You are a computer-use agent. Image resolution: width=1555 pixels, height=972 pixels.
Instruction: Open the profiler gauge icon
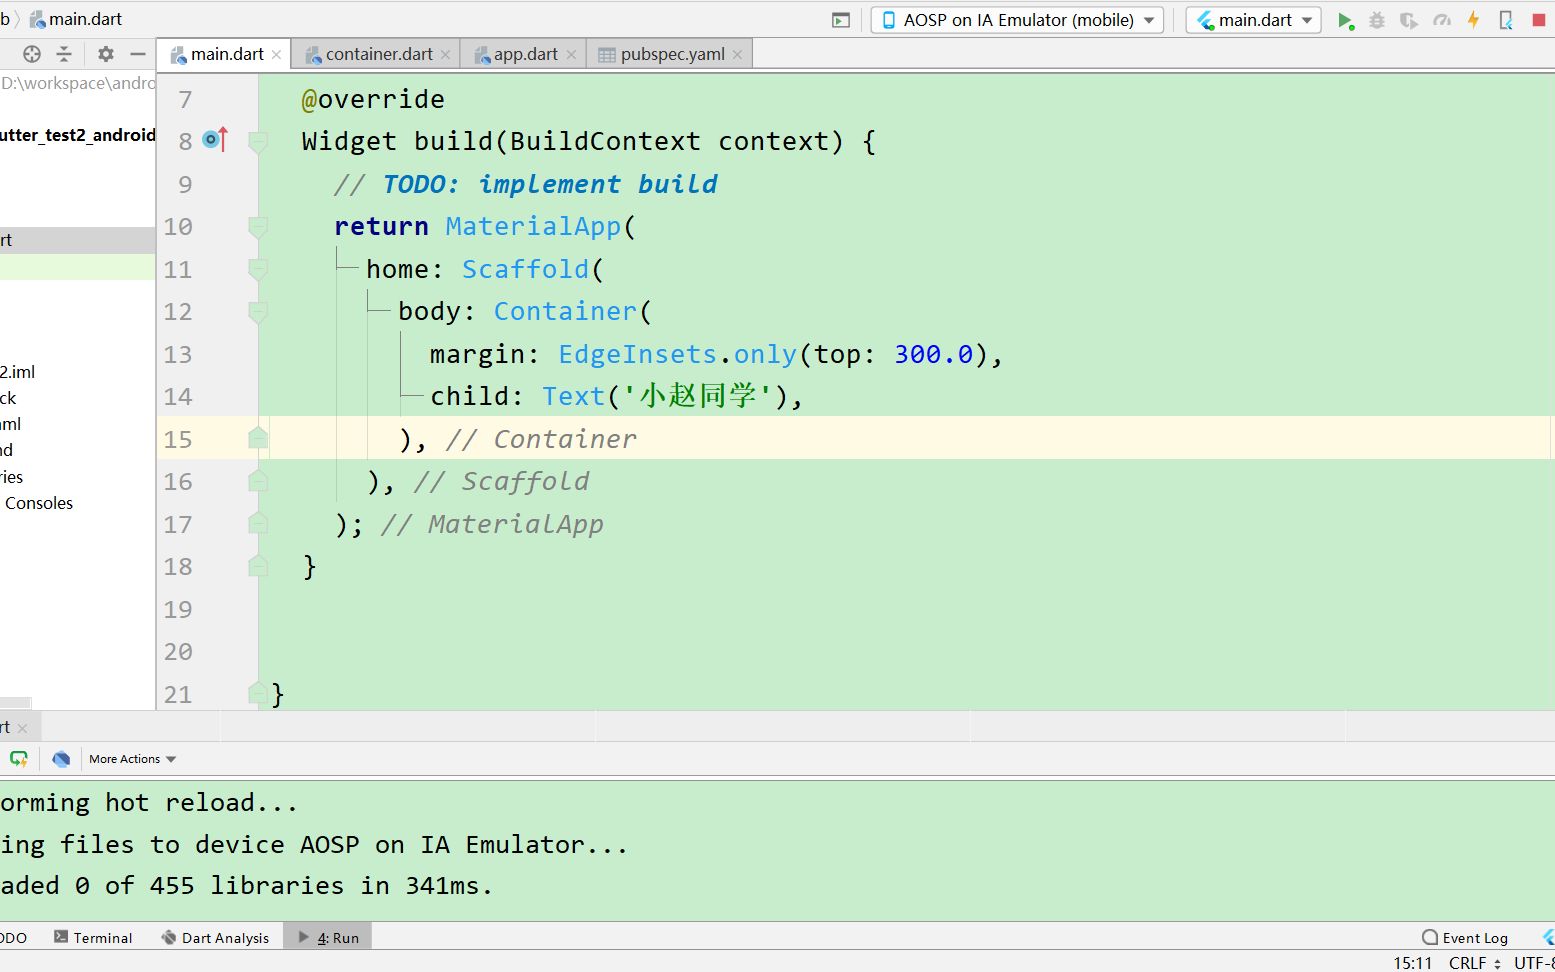coord(1441,20)
